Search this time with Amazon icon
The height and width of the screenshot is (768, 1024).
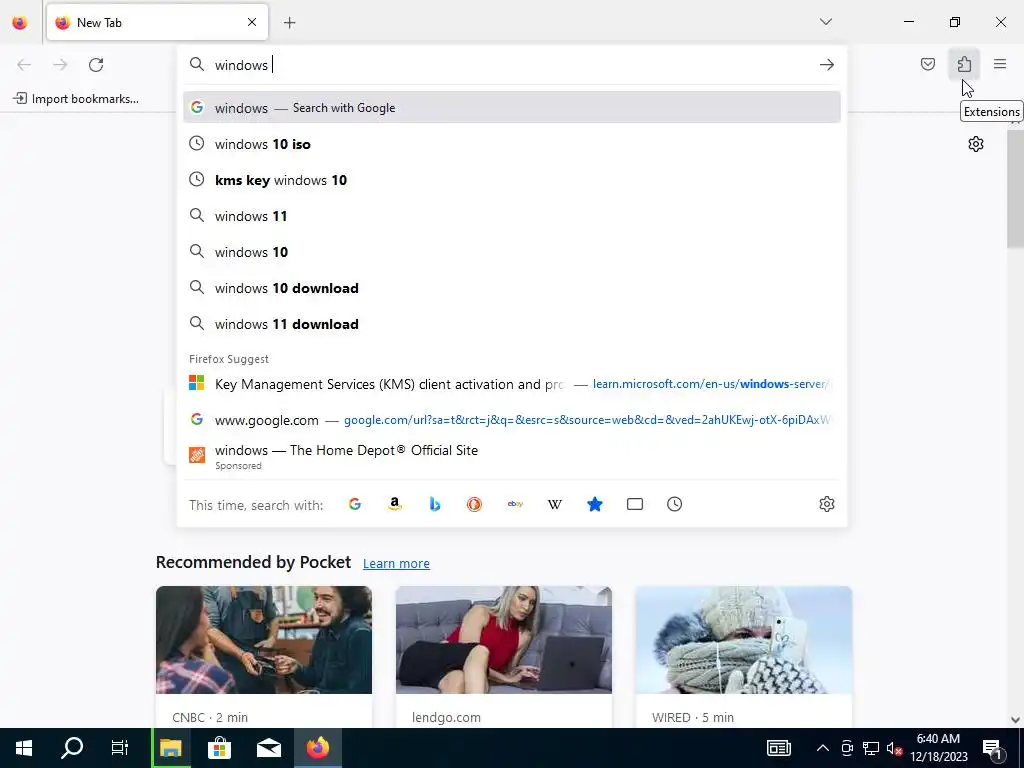pyautogui.click(x=394, y=504)
